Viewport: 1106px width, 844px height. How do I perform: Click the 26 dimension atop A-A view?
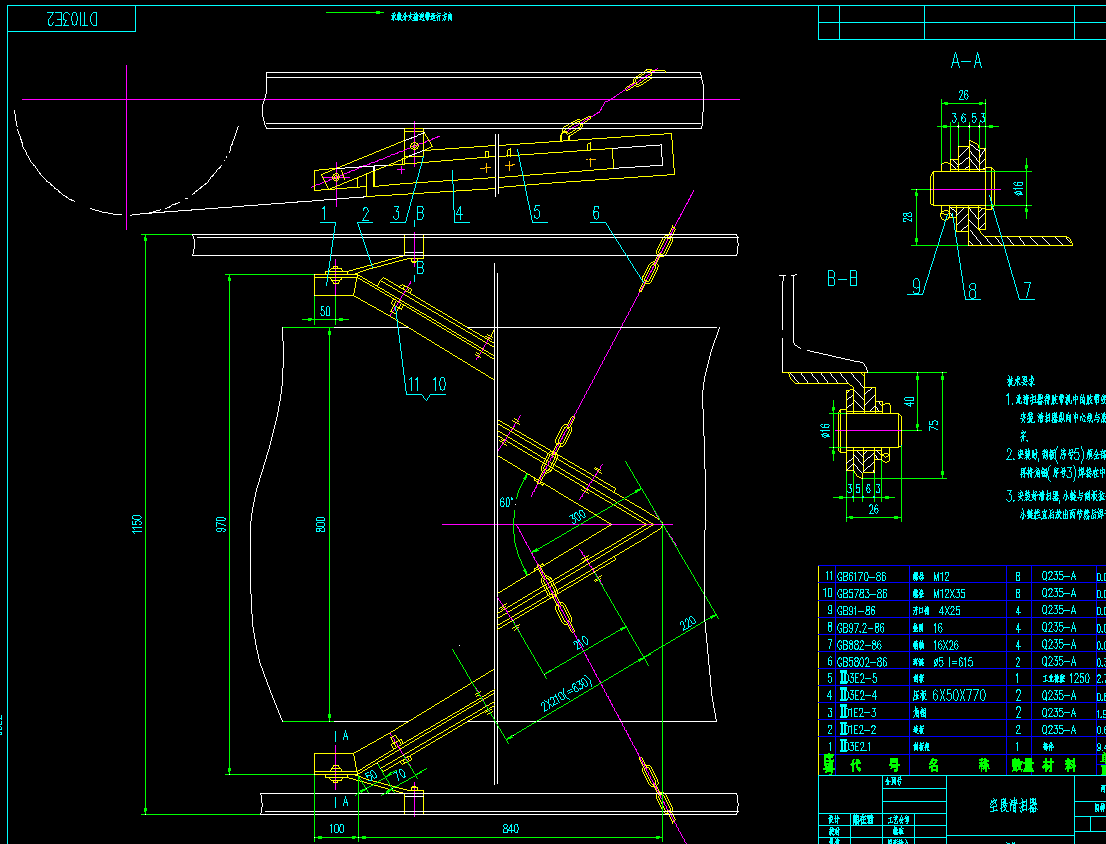click(x=964, y=94)
